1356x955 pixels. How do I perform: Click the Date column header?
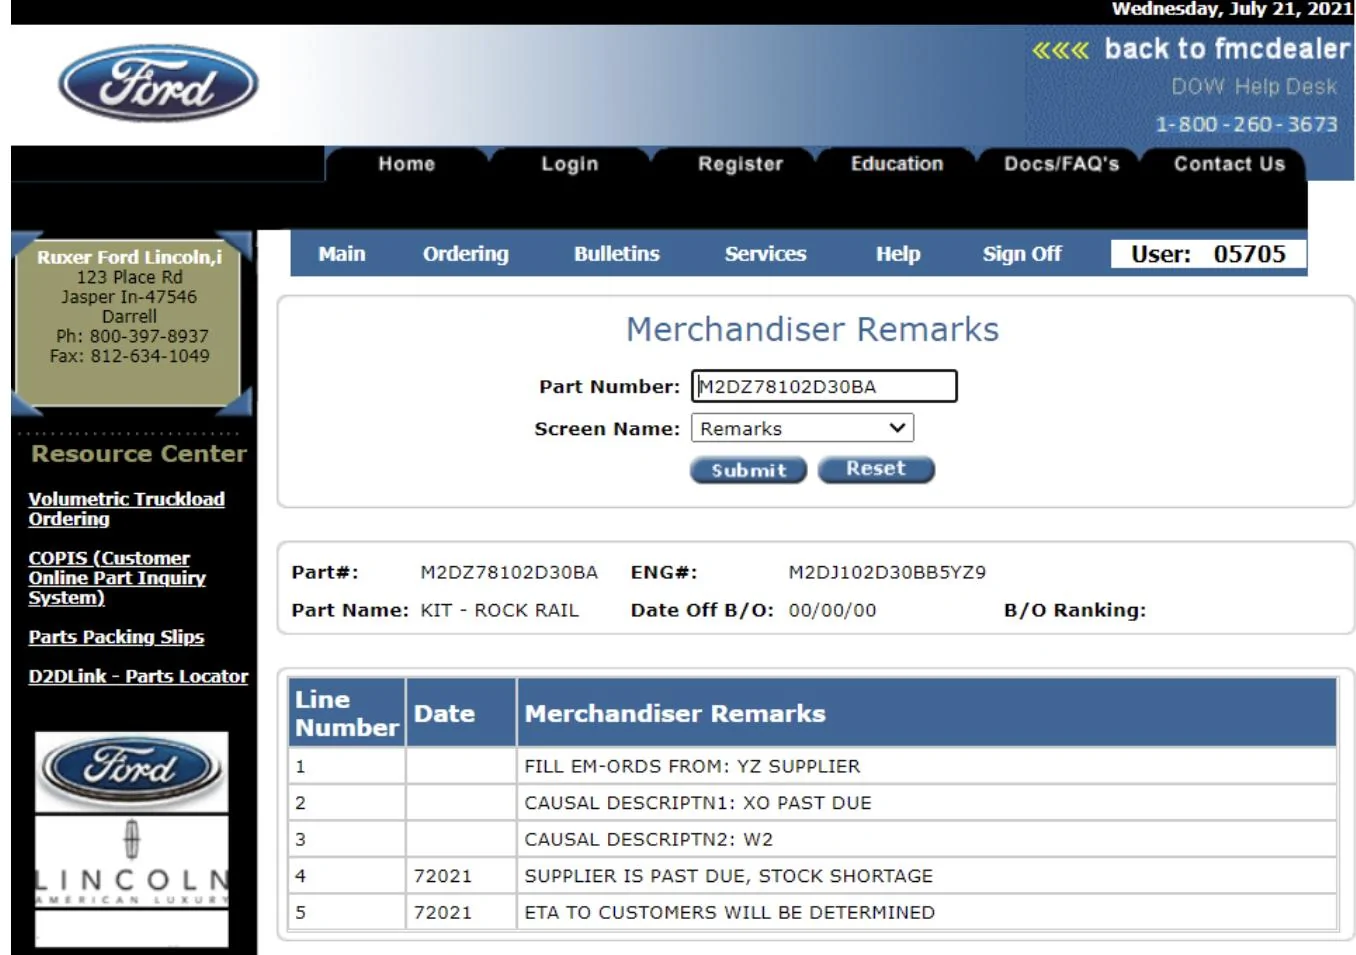click(461, 713)
